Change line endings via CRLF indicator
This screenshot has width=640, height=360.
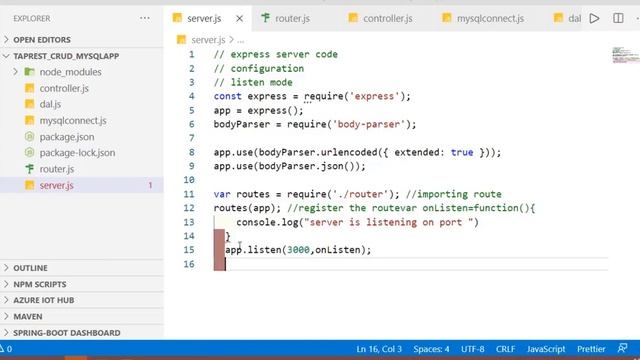point(505,349)
